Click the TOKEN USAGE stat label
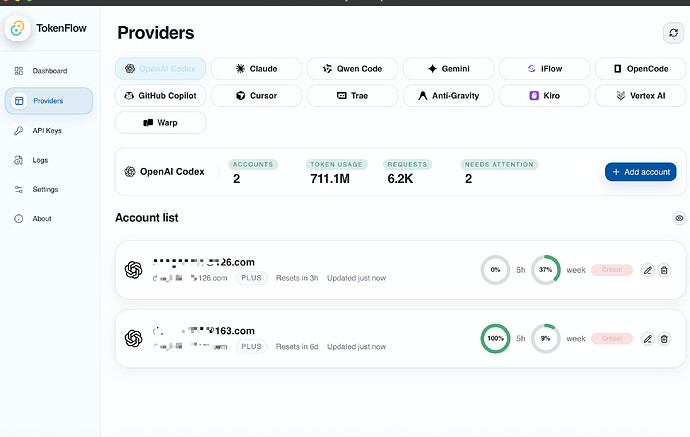690x437 pixels. [337, 165]
